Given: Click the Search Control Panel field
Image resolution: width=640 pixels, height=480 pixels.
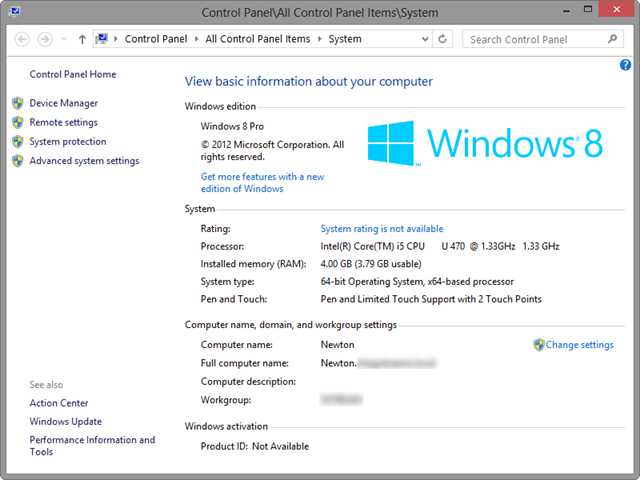Looking at the screenshot, I should (535, 39).
